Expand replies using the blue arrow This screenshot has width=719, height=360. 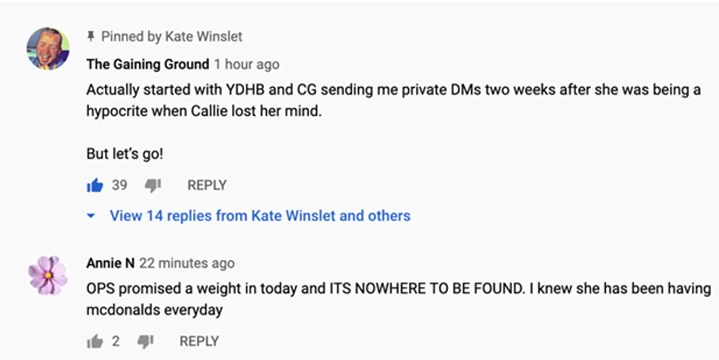91,216
